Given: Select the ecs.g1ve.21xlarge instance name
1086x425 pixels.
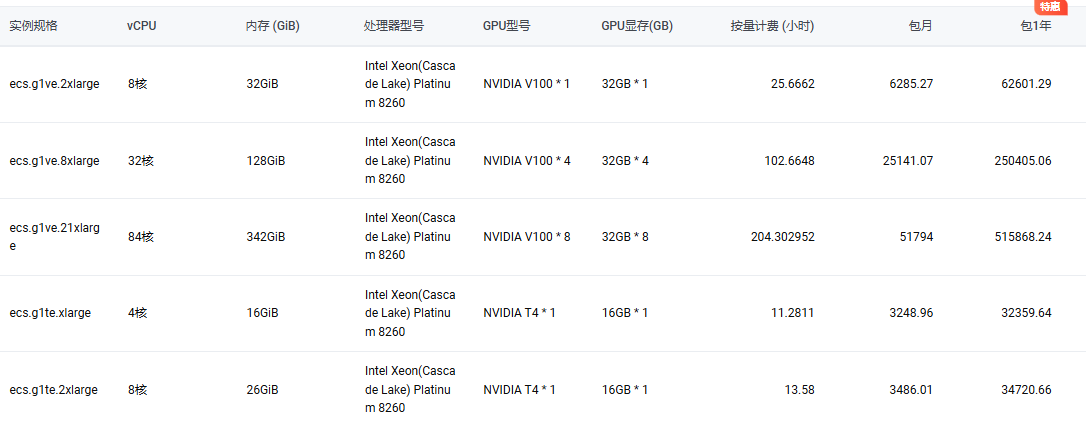Looking at the screenshot, I should point(55,237).
